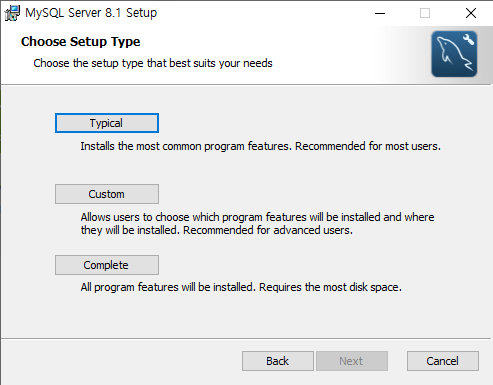The image size is (493, 385).
Task: Go Back to the previous step
Action: (278, 361)
